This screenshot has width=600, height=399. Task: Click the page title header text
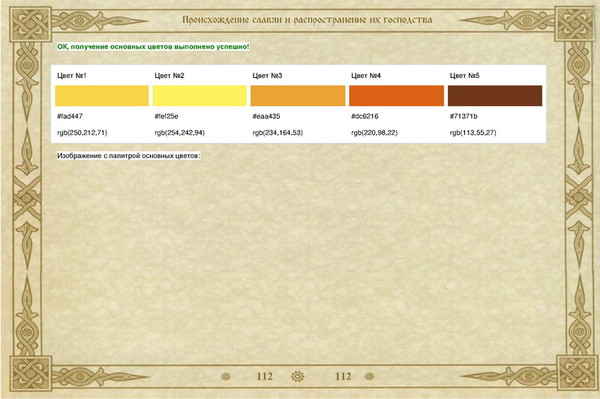[x=307, y=20]
